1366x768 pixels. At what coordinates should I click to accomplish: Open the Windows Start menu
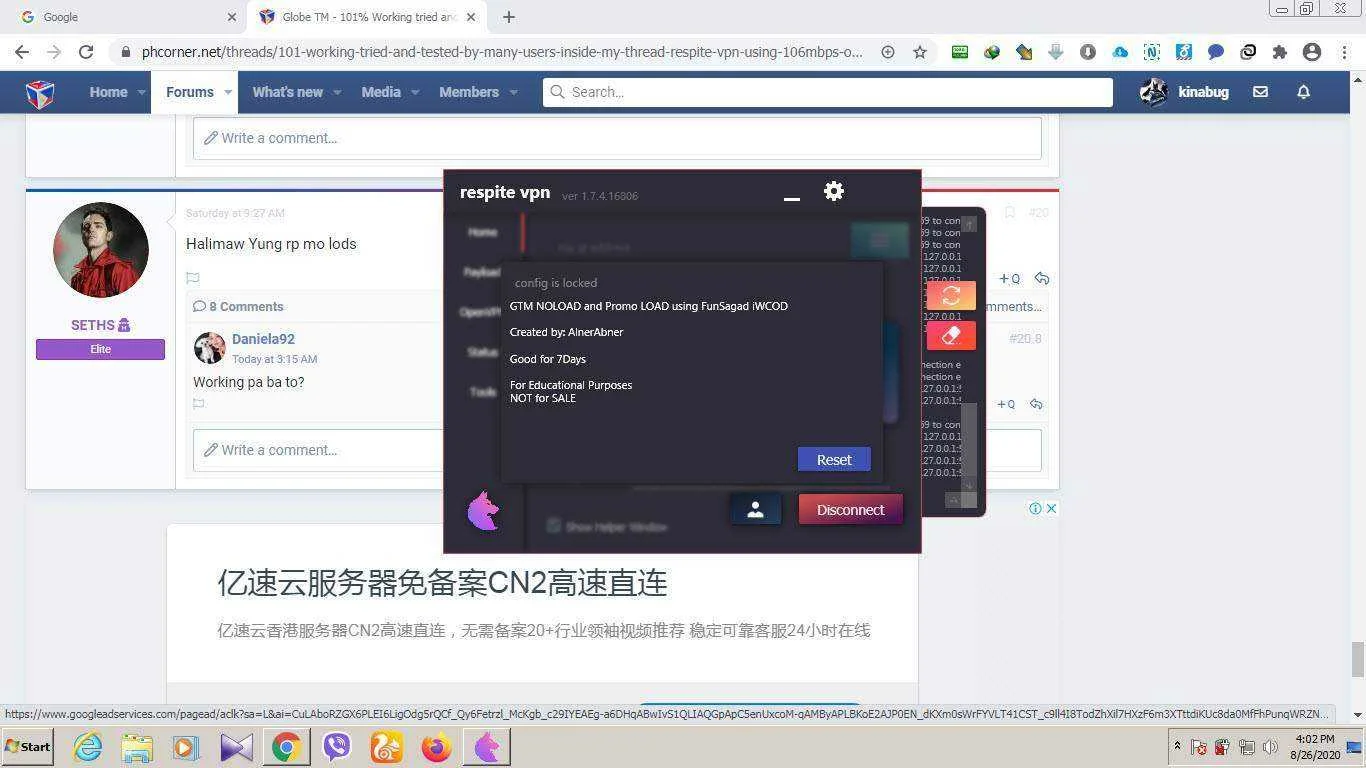27,746
